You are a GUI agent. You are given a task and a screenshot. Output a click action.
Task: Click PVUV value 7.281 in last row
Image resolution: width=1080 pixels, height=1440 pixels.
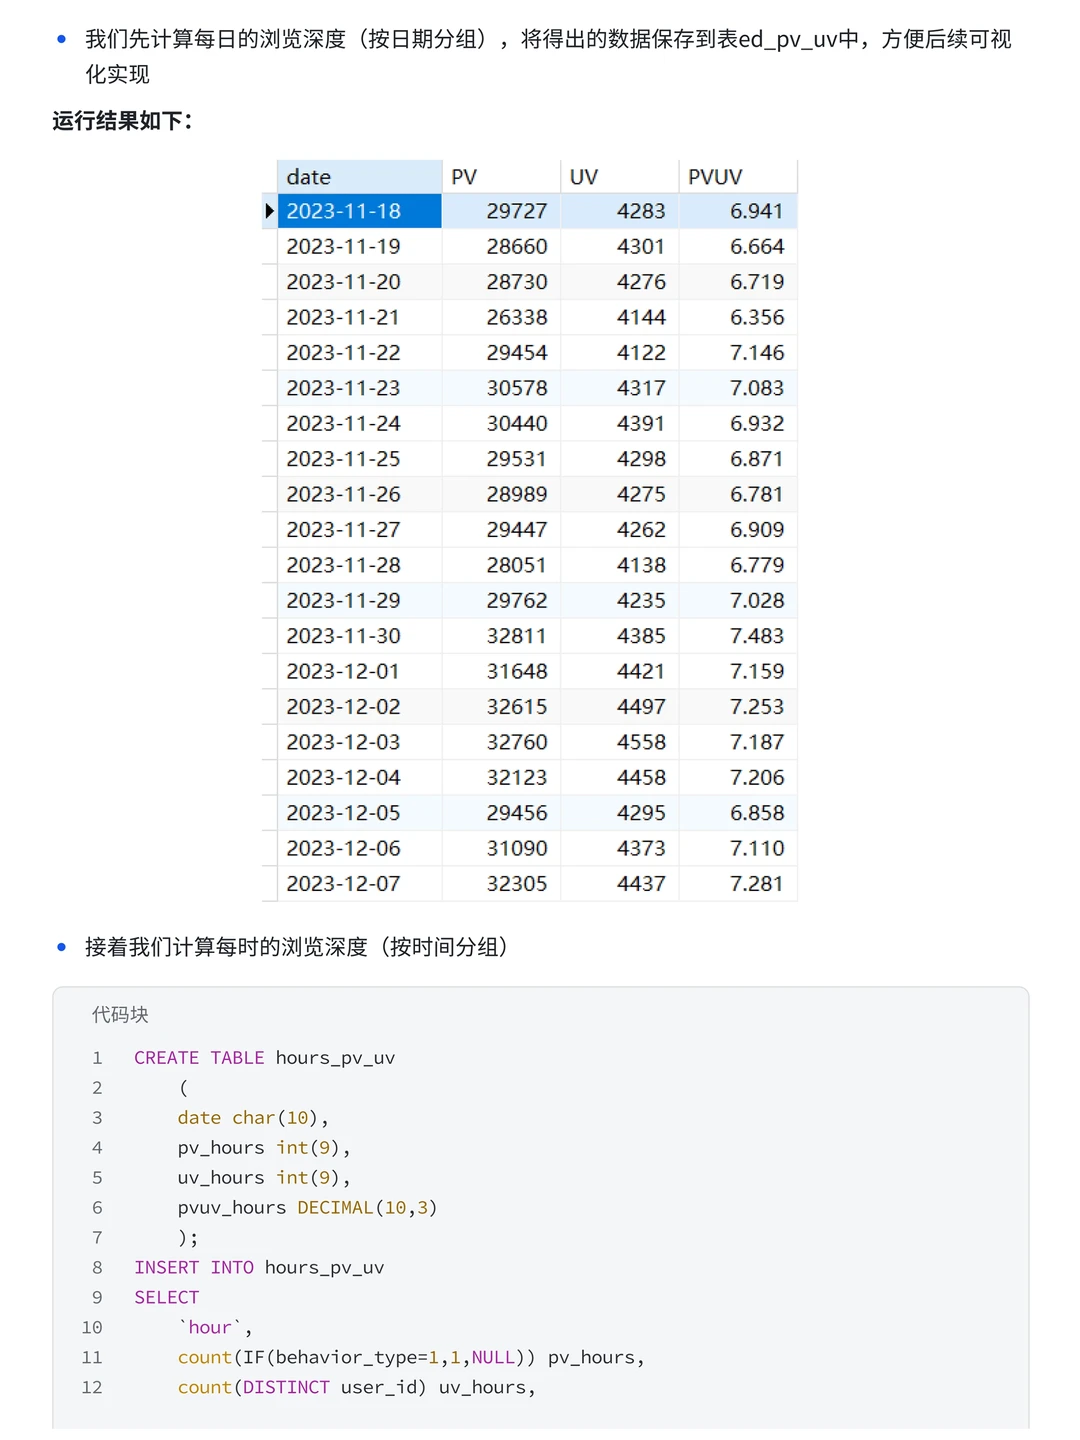pos(757,884)
